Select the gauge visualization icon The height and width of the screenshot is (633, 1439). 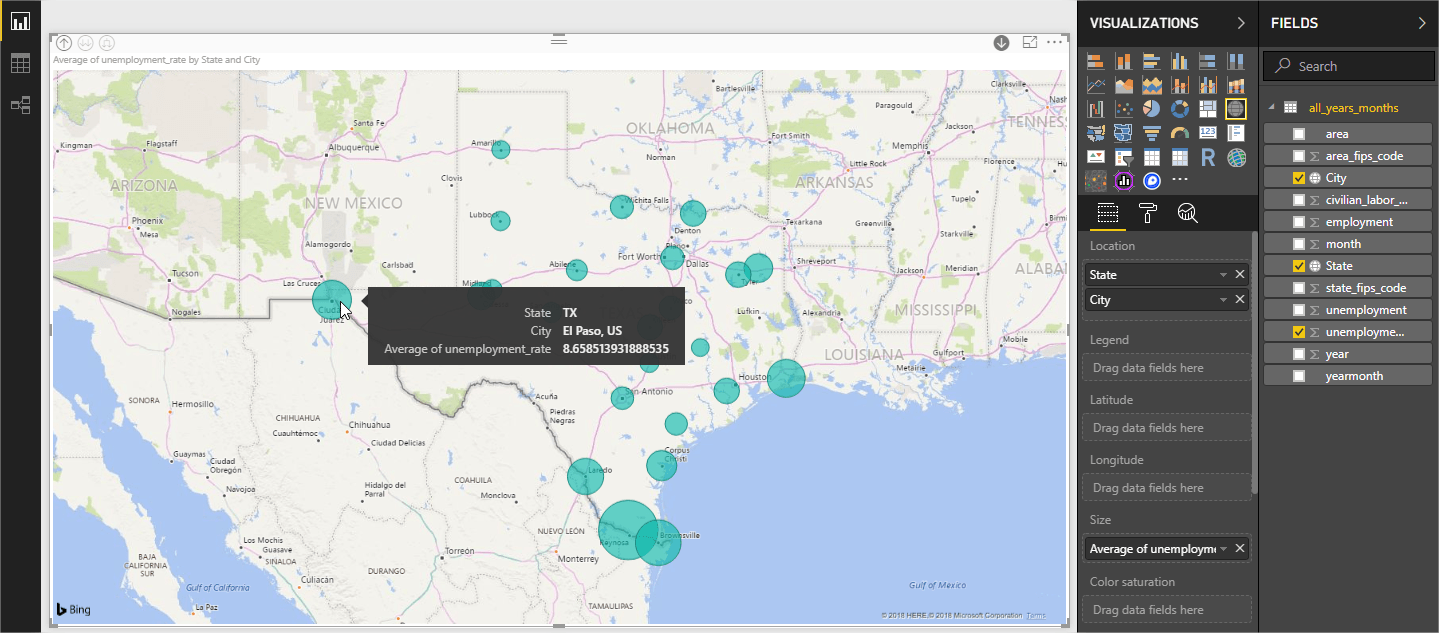(1180, 132)
